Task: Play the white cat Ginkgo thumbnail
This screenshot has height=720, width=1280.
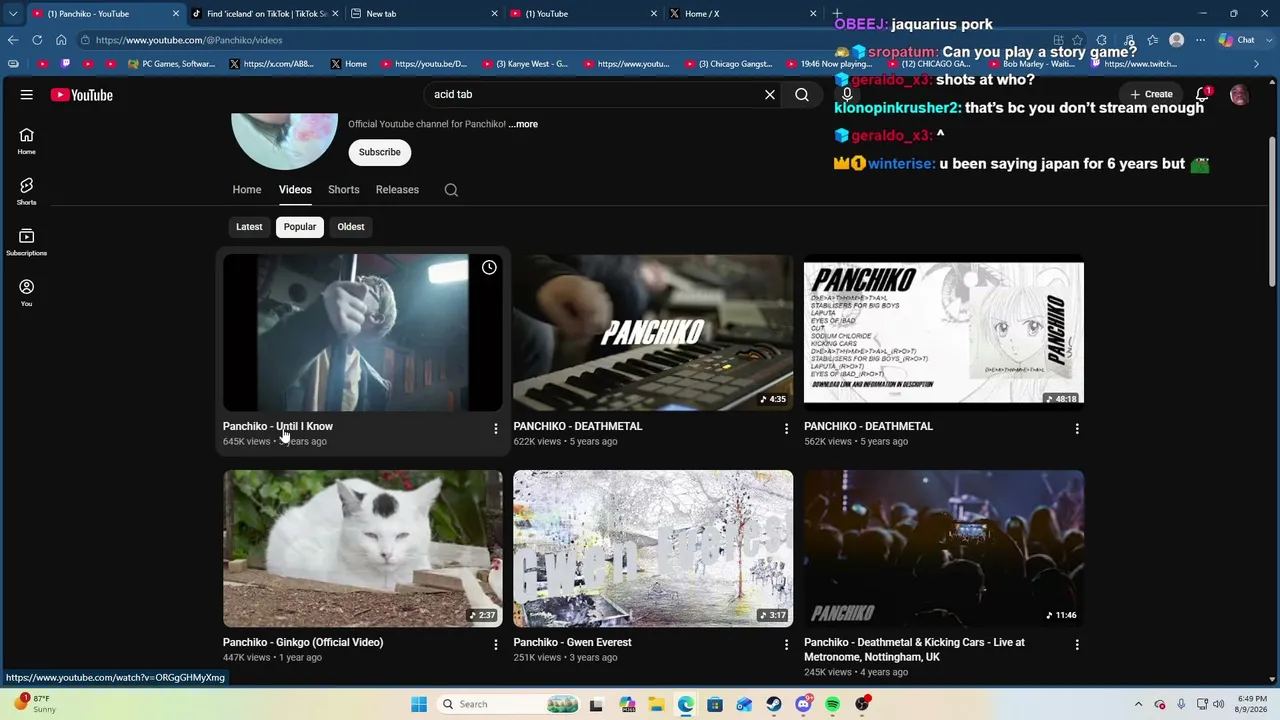Action: 363,549
